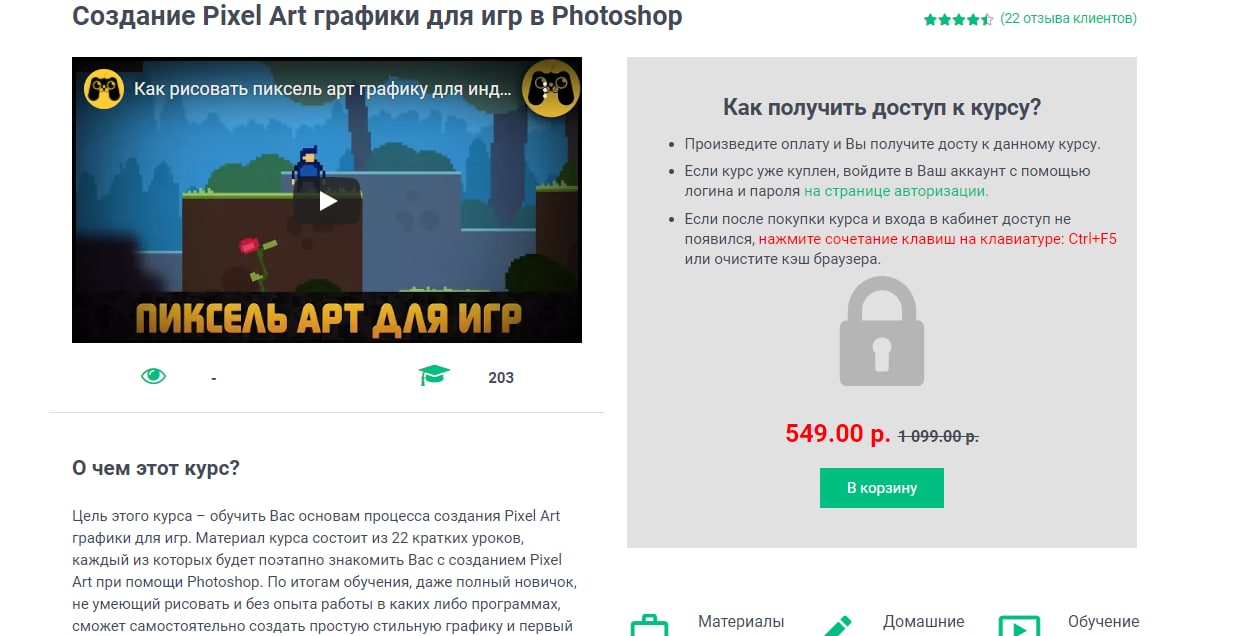Click the gamepad logo at video top-right
This screenshot has width=1253, height=636.
pos(551,89)
